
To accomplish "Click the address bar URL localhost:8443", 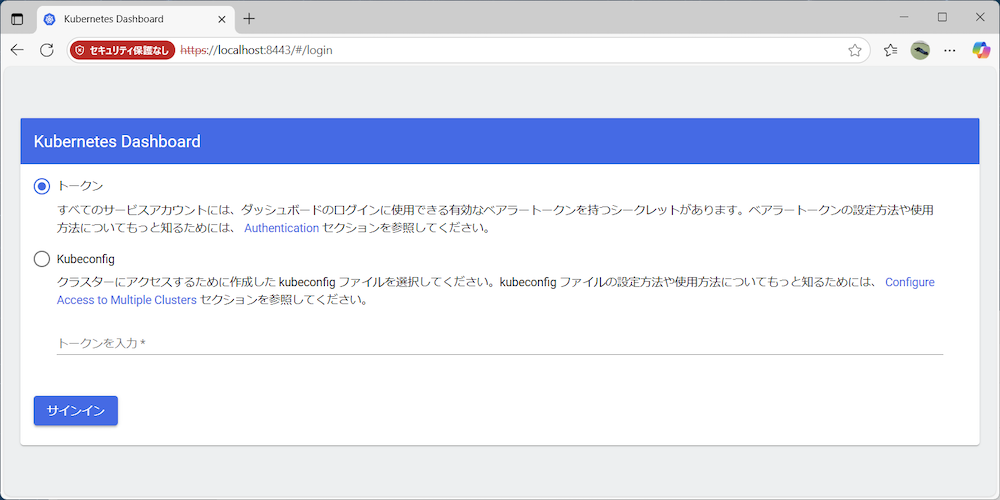I will pos(256,50).
